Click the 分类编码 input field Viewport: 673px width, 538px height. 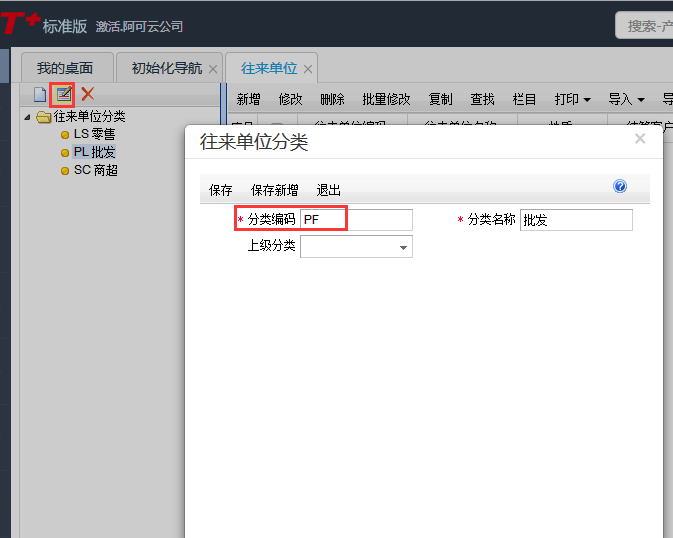[x=356, y=220]
